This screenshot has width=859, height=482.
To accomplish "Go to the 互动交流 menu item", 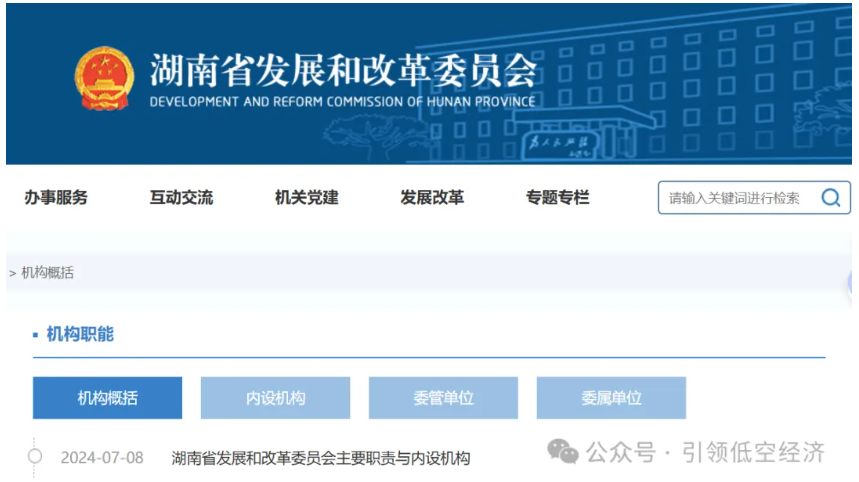I will [181, 198].
